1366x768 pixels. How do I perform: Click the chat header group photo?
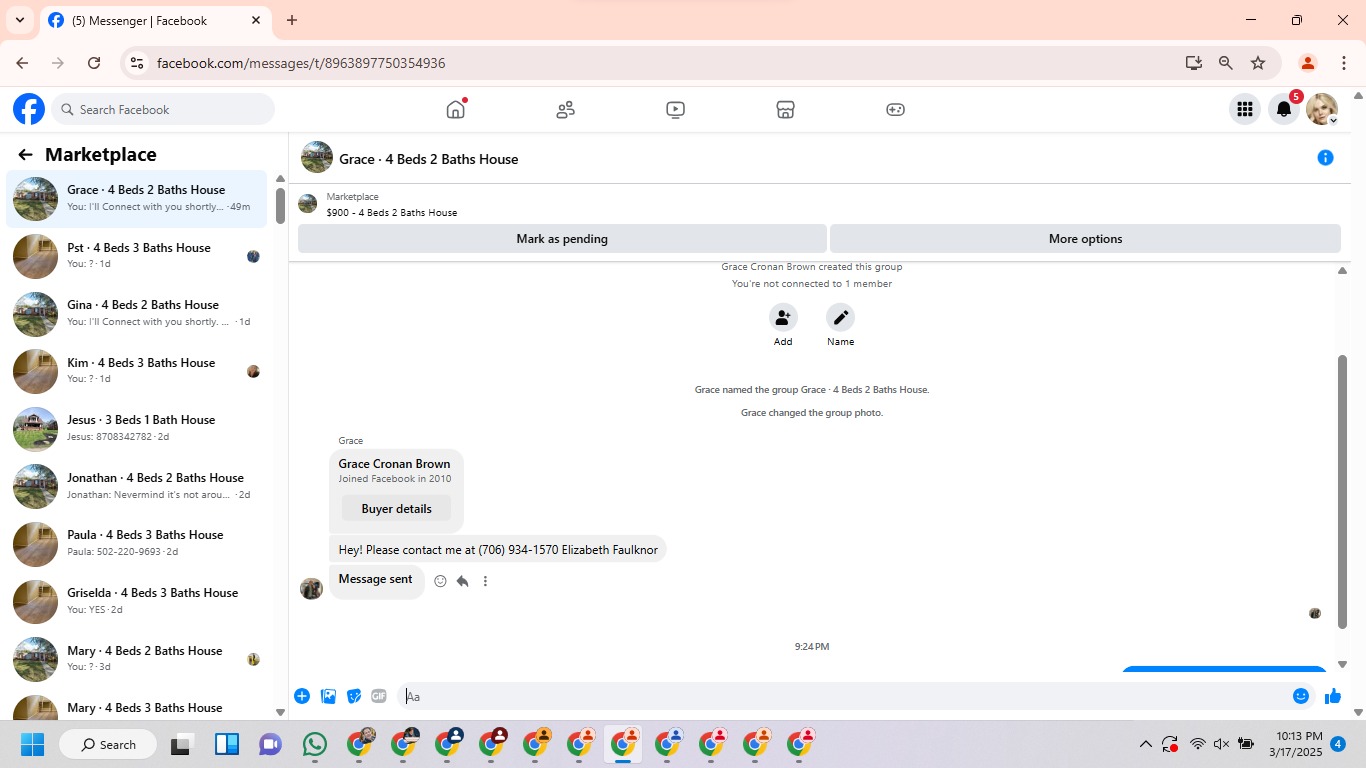tap(317, 157)
